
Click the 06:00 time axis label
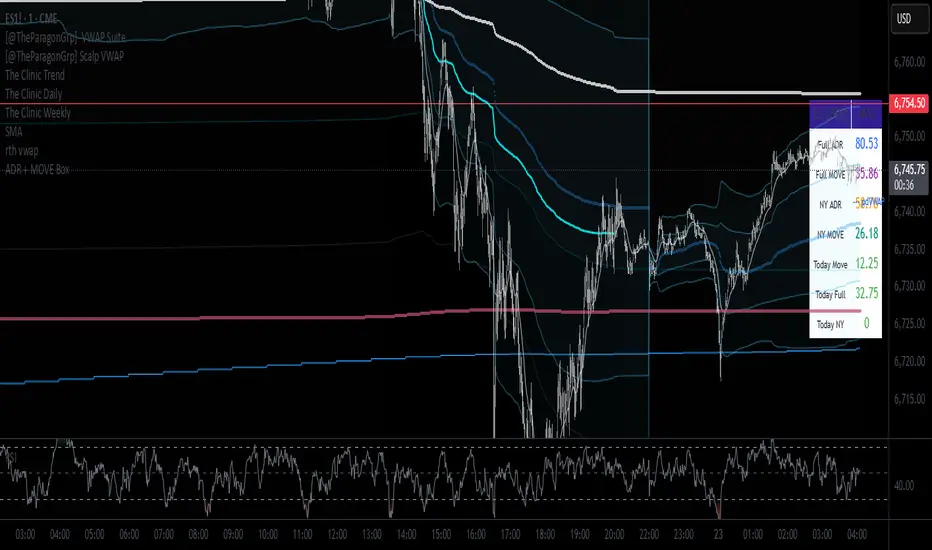tap(129, 534)
